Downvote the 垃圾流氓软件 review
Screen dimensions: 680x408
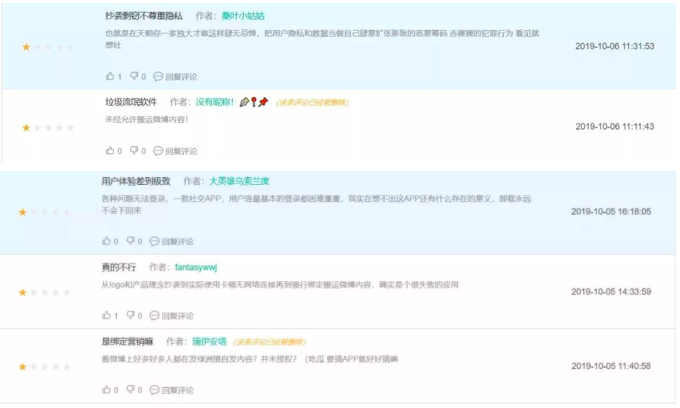pyautogui.click(x=134, y=151)
